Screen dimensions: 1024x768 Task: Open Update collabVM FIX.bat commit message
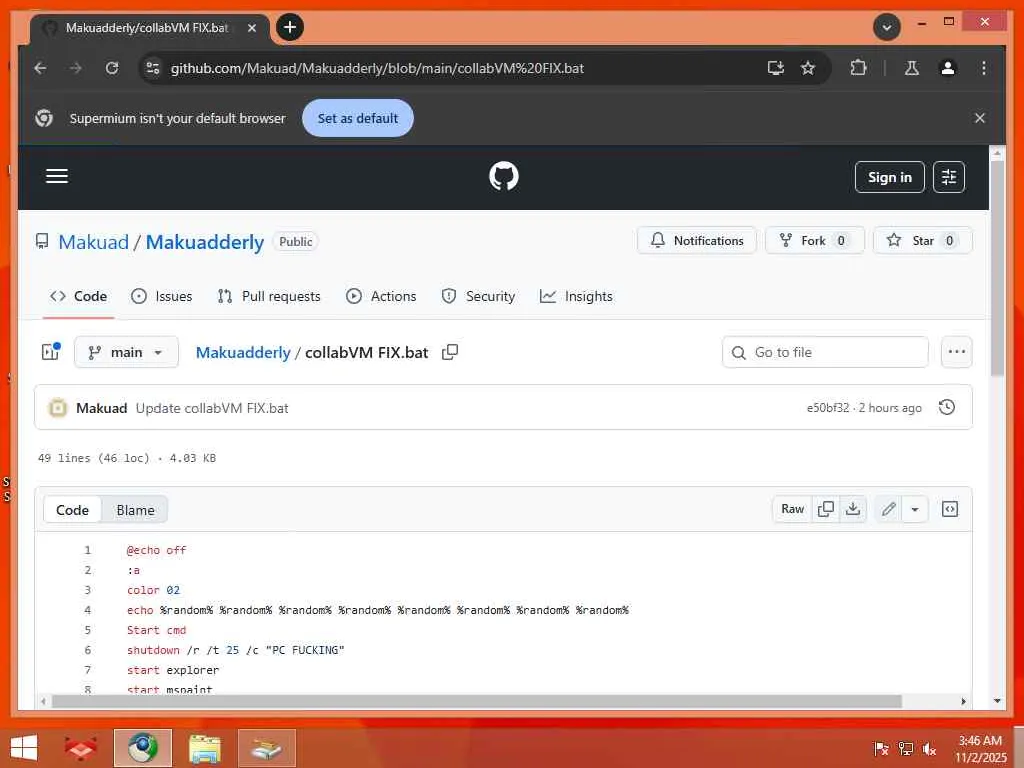tap(212, 408)
